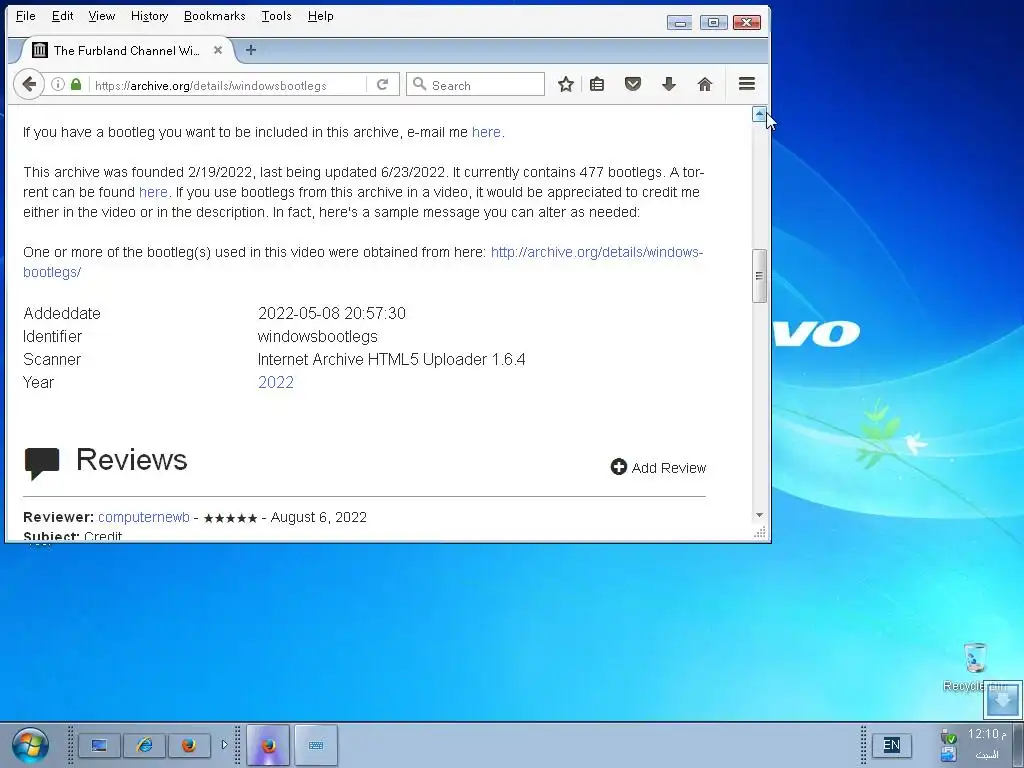This screenshot has height=768, width=1024.
Task: Click the Reviews heading
Action: click(131, 459)
